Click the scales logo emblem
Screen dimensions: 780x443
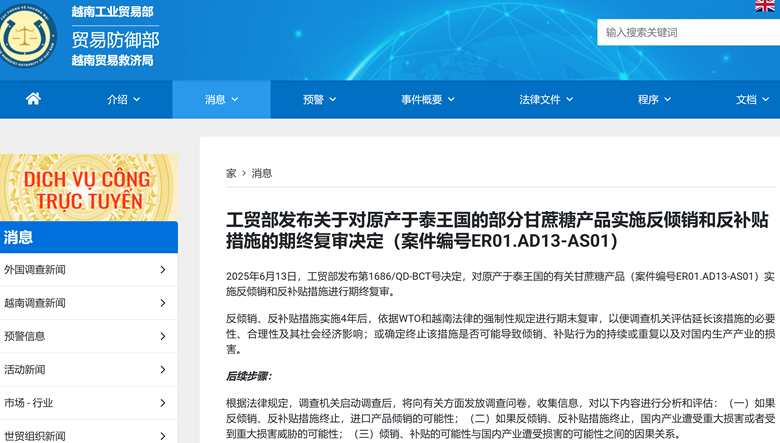click(25, 37)
